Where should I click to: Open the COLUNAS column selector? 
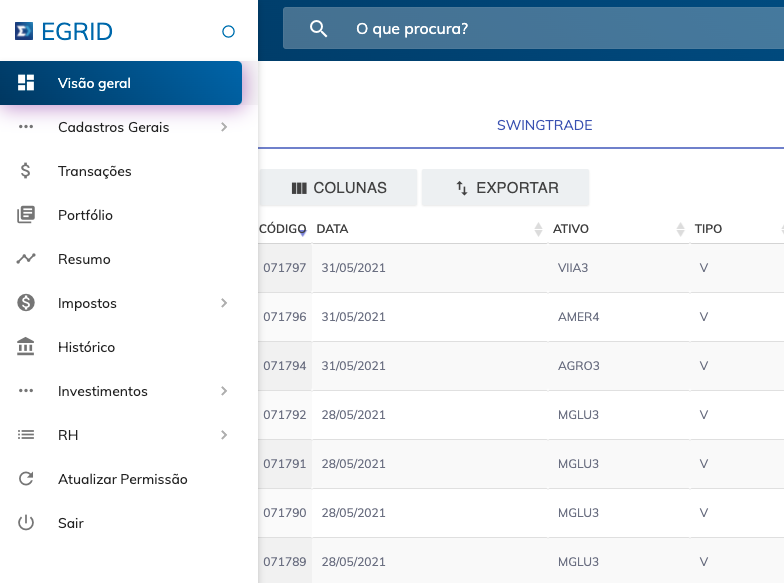coord(339,188)
